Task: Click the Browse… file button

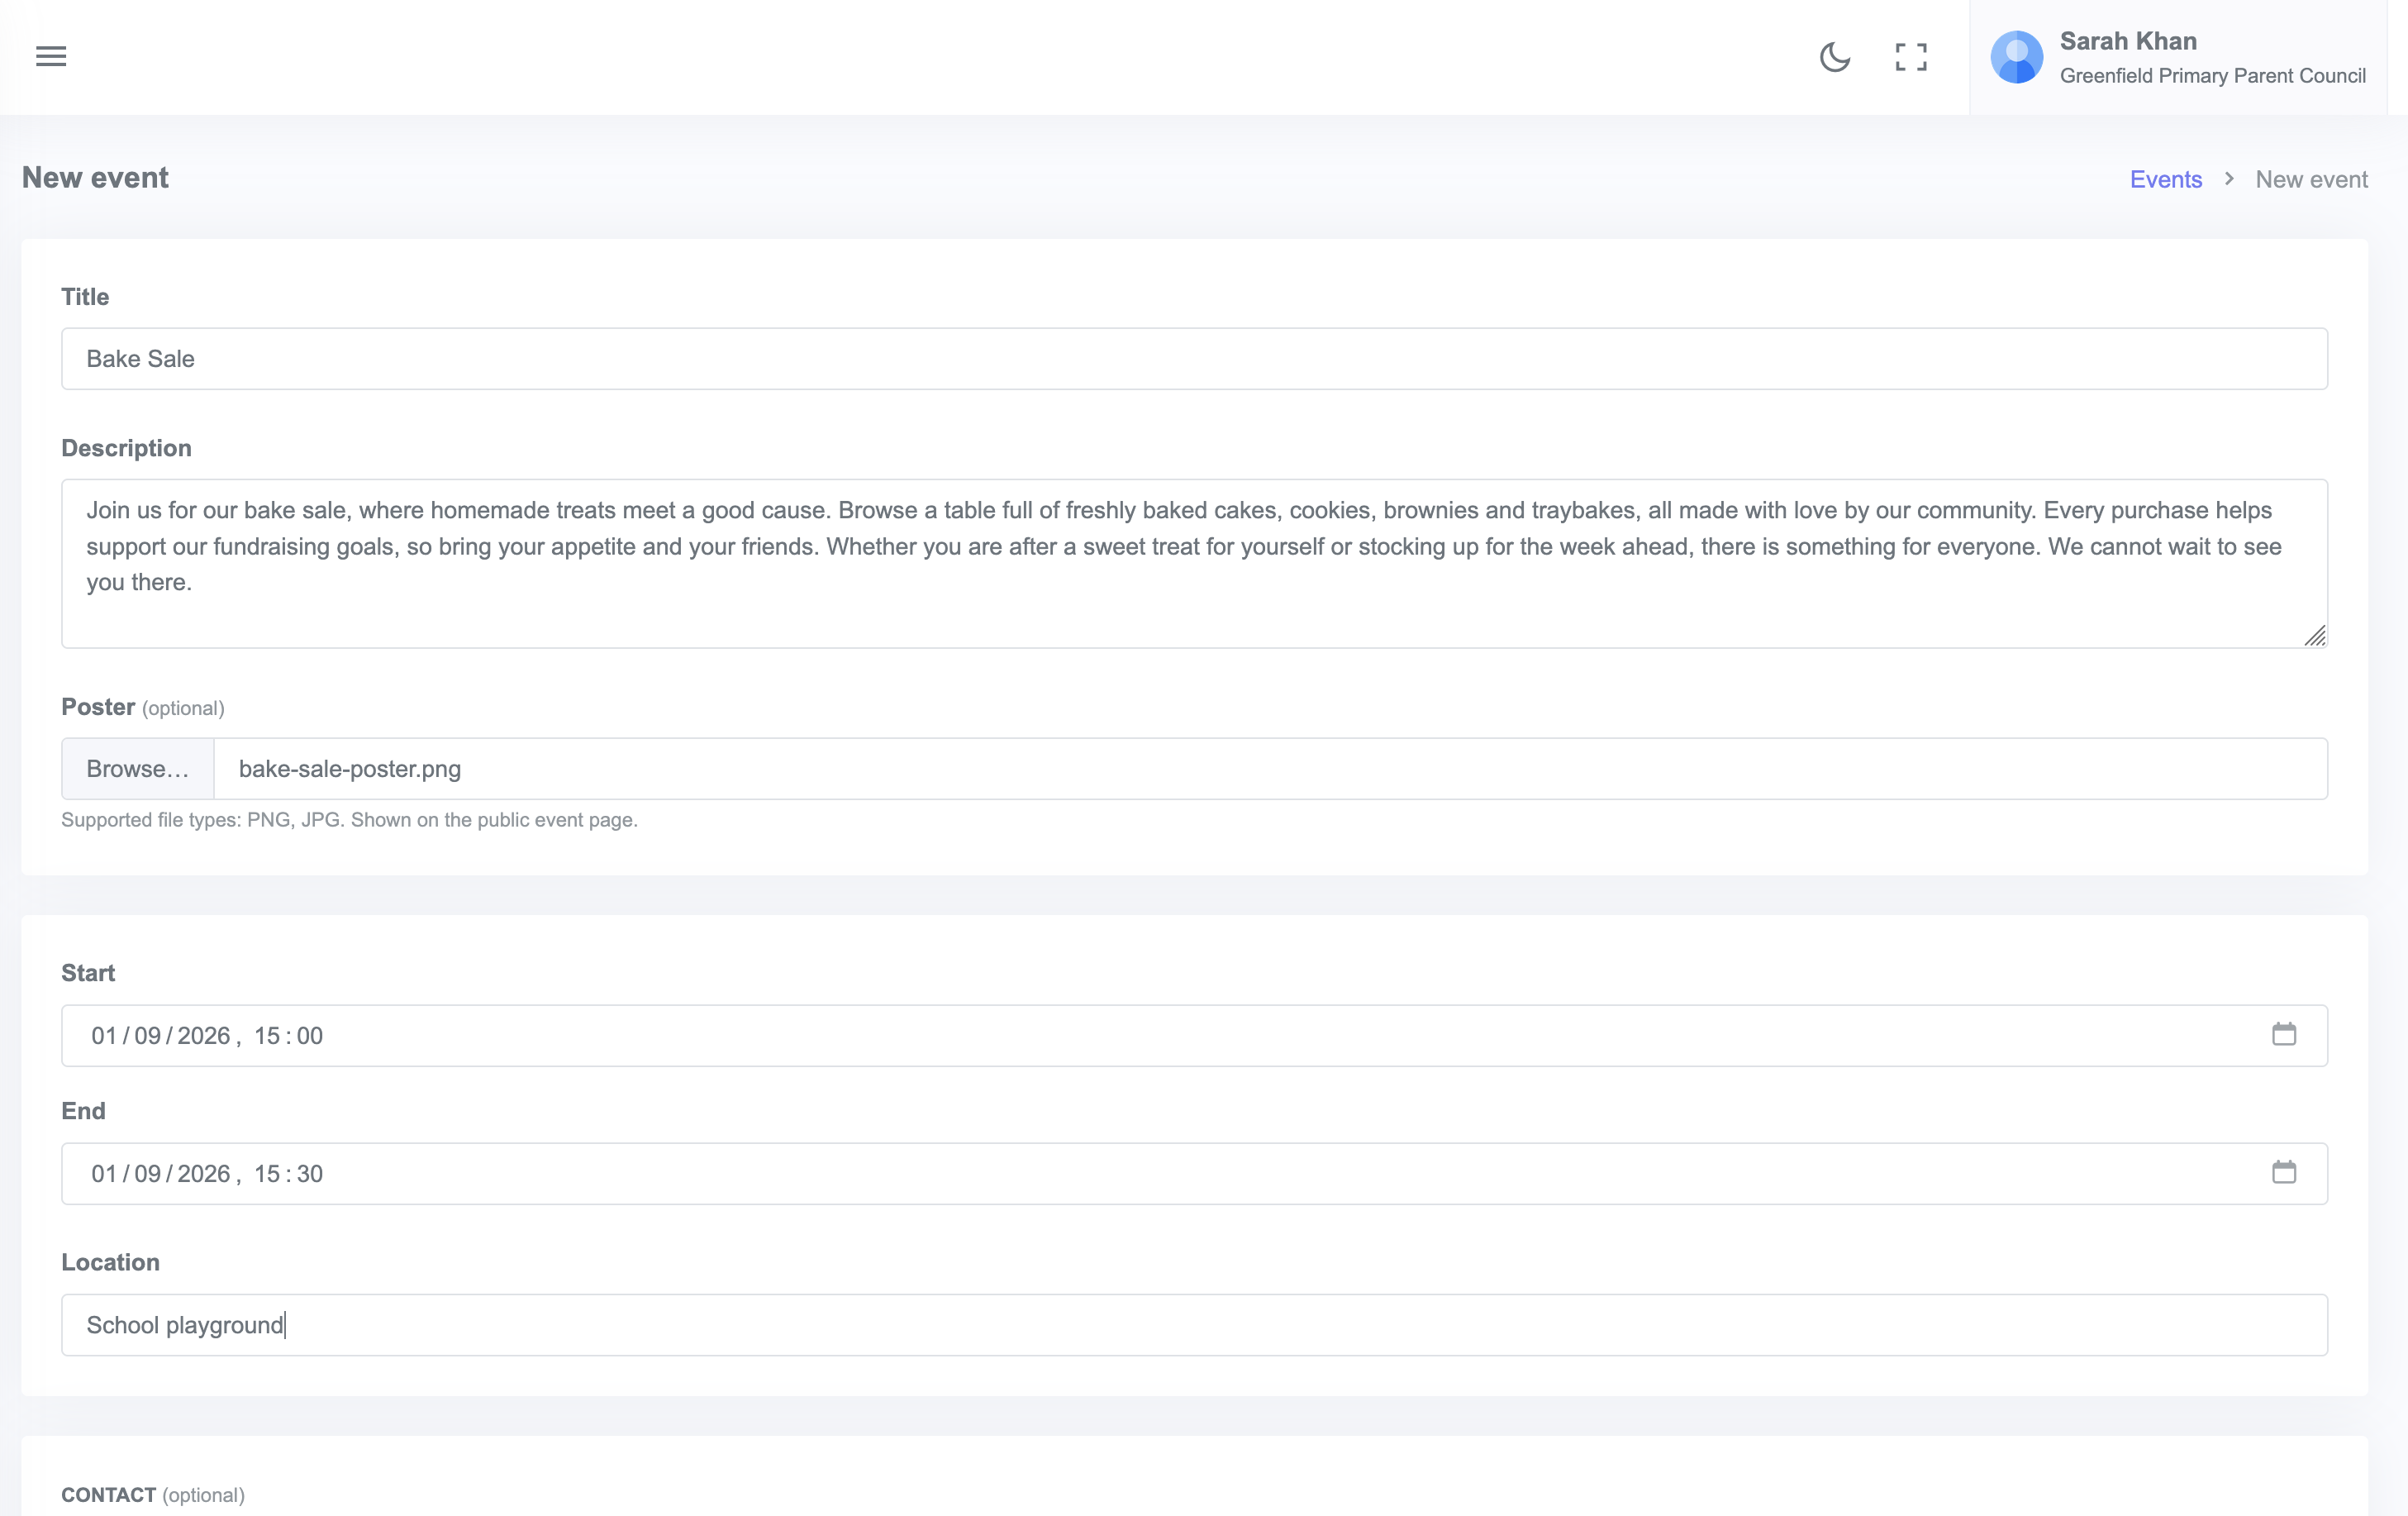Action: 138,769
